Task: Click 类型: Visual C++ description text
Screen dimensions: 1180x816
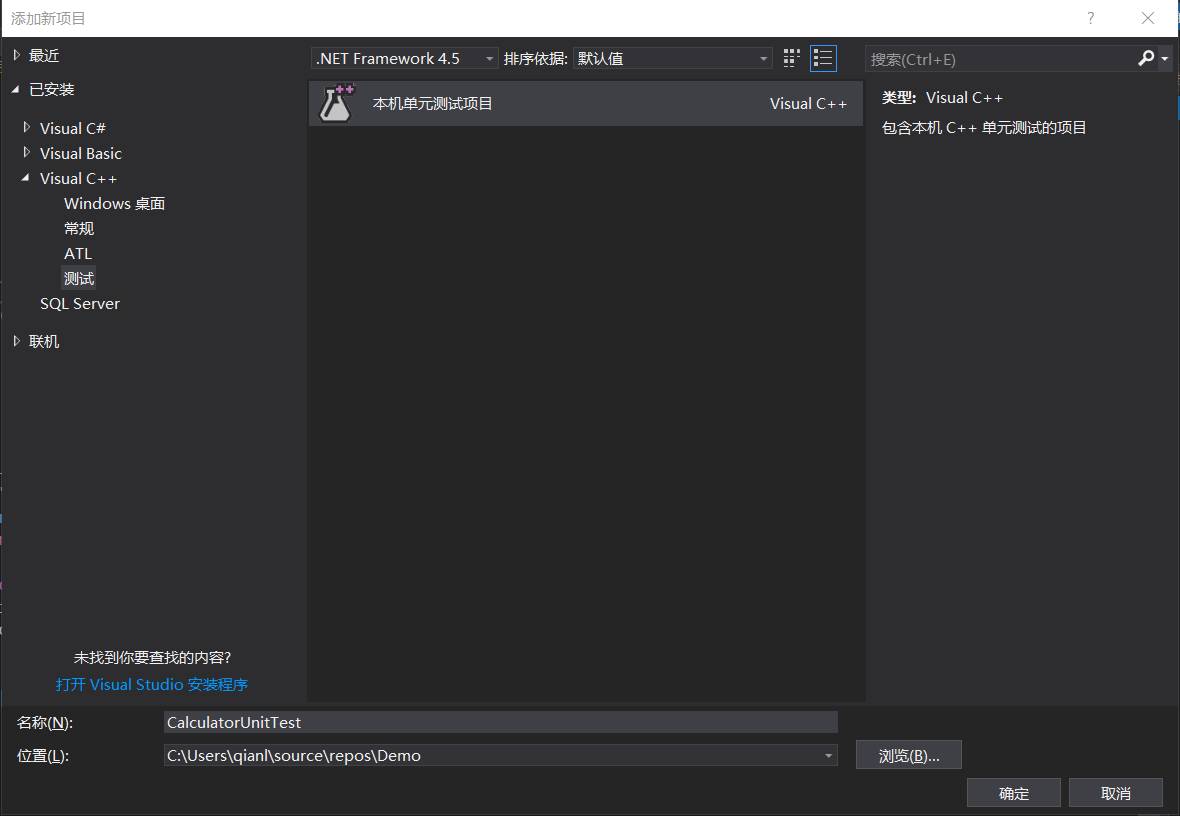Action: coord(942,98)
